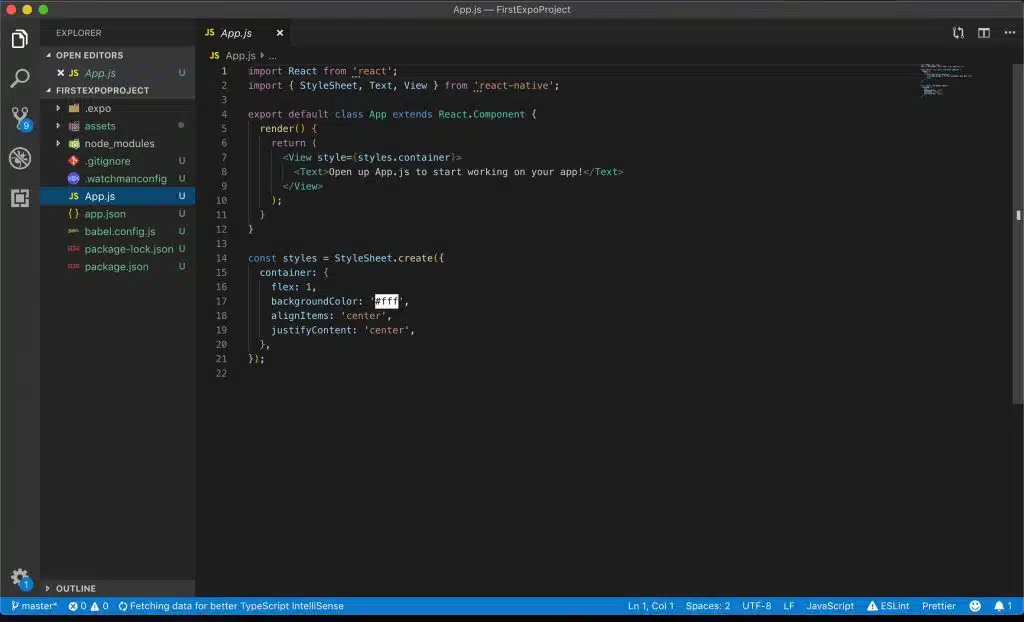This screenshot has width=1024, height=622.
Task: Expand the node_modules folder
Action: (119, 144)
